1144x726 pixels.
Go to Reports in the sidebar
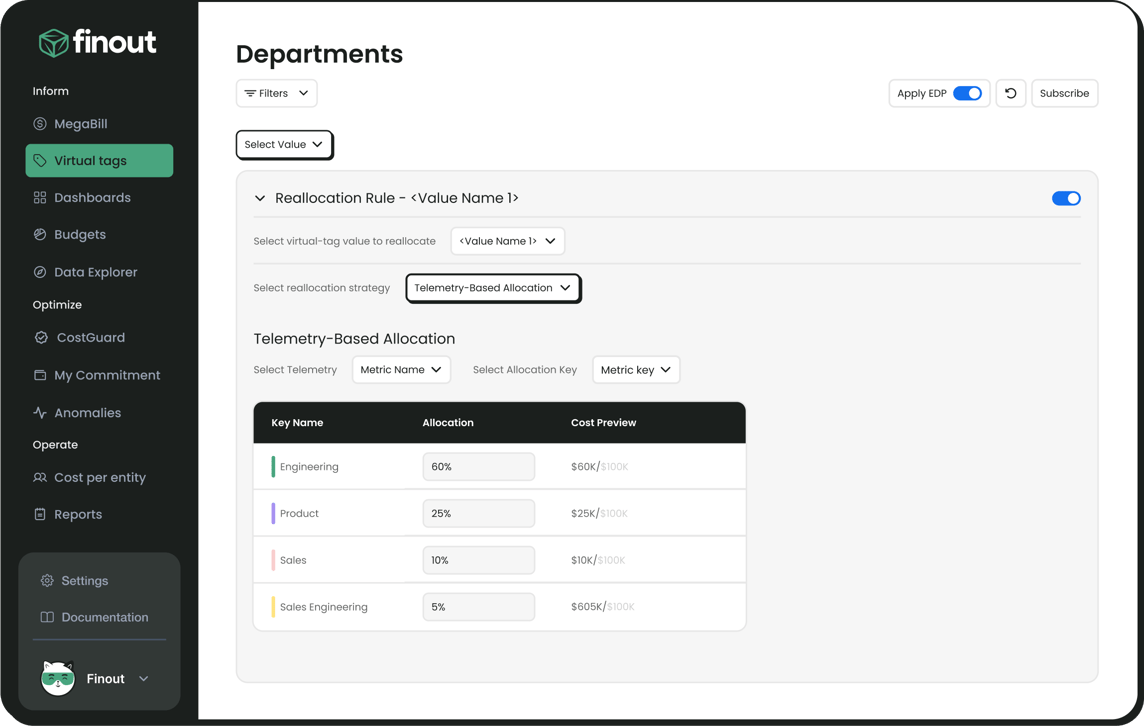point(78,515)
